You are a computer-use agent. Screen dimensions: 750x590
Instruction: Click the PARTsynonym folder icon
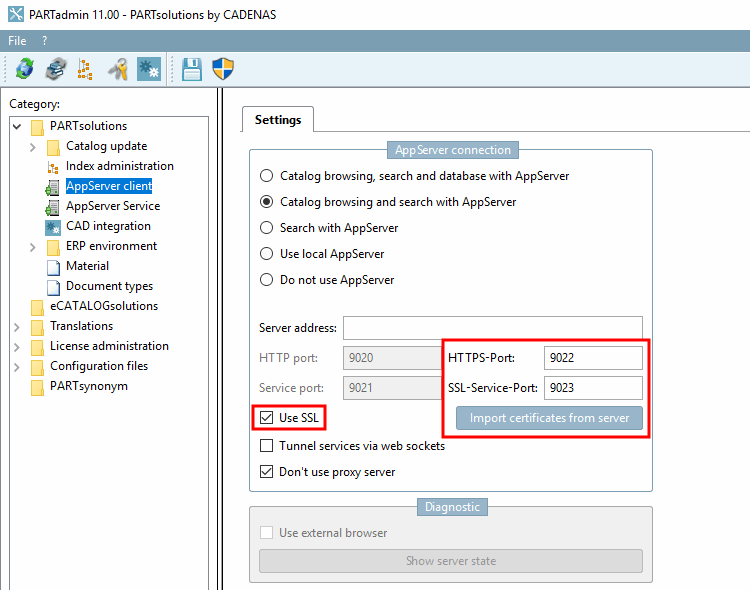click(x=37, y=387)
